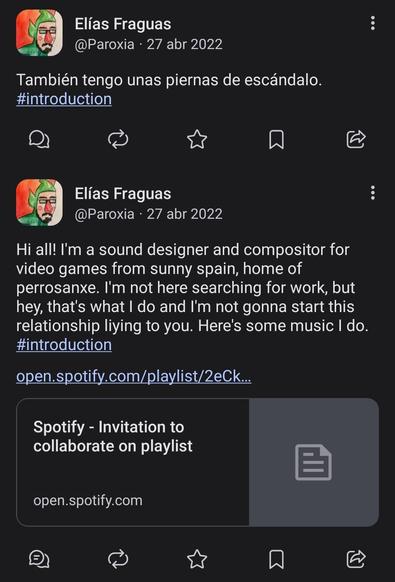This screenshot has height=582, width=395.
Task: Share the "piernas de escándalo" post
Action: click(x=356, y=140)
